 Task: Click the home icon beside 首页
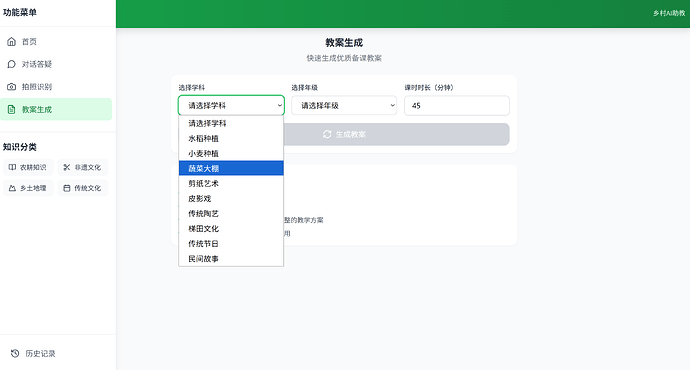[x=11, y=42]
